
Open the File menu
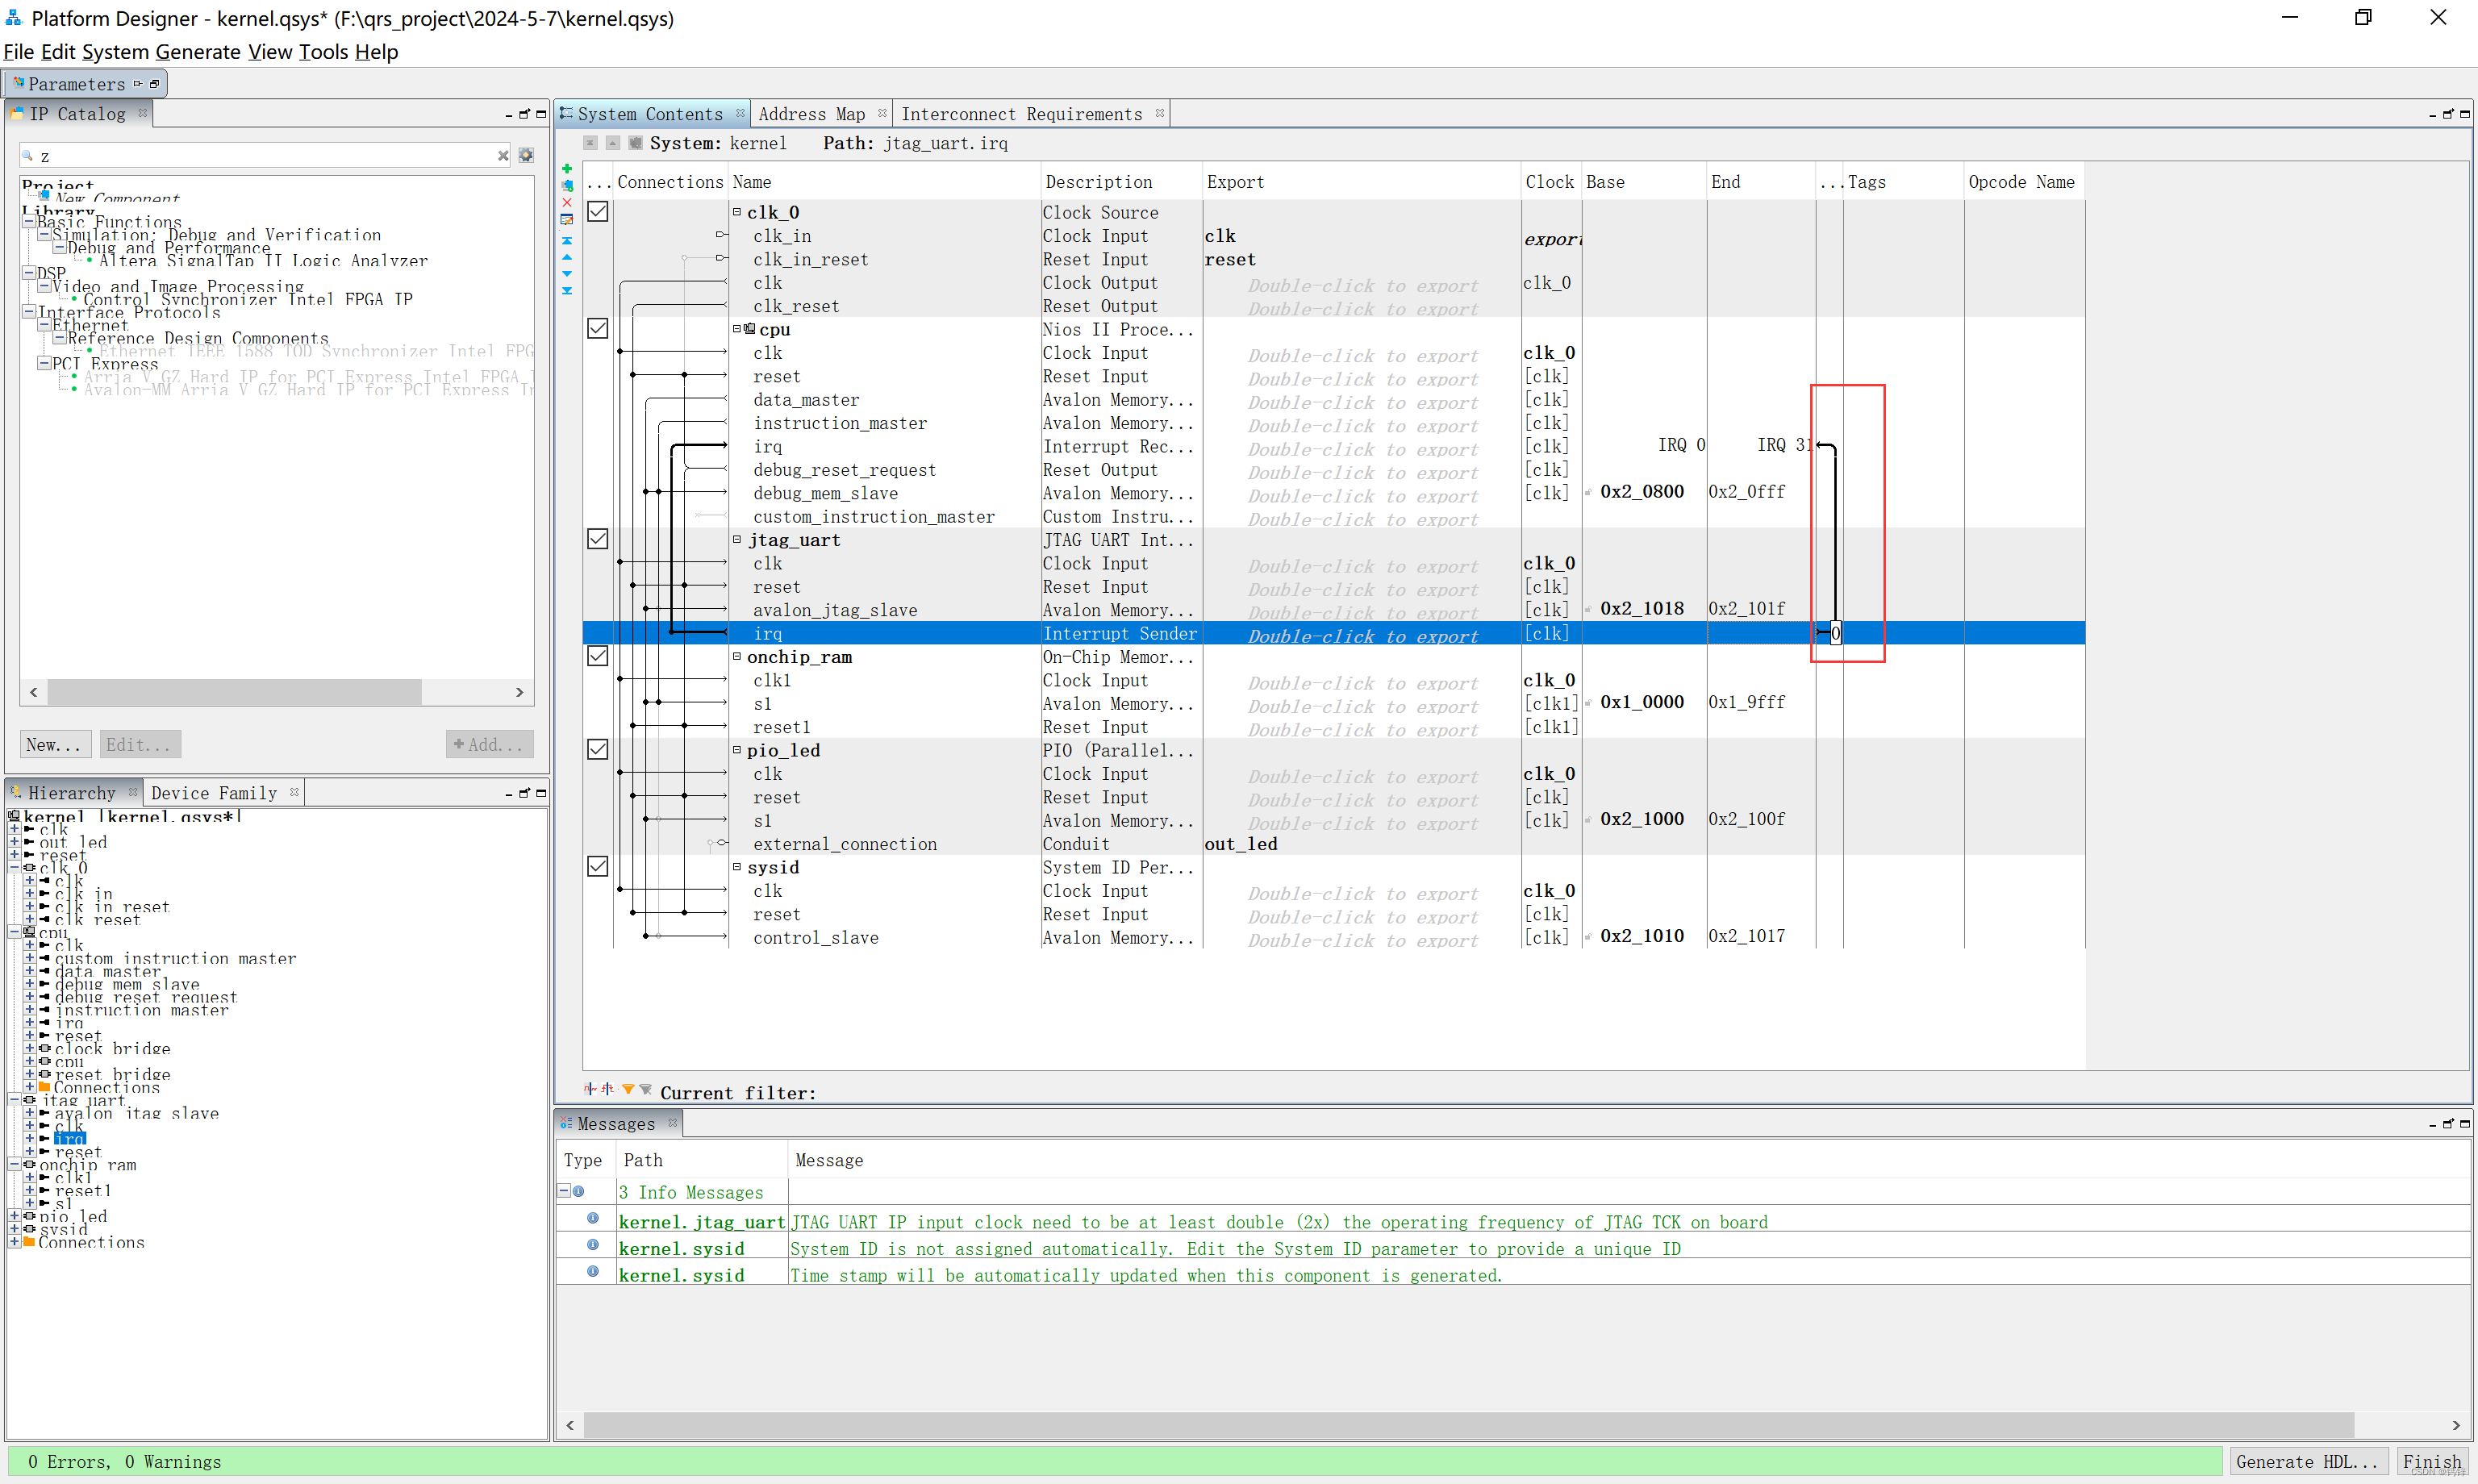[x=19, y=52]
